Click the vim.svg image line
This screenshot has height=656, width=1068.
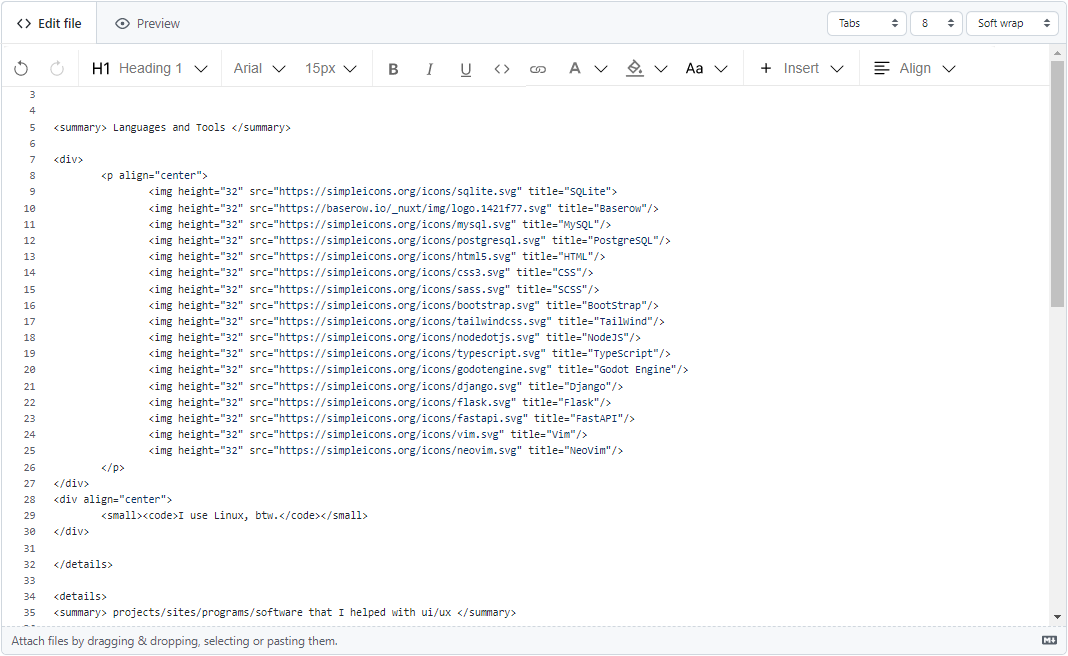pyautogui.click(x=368, y=435)
